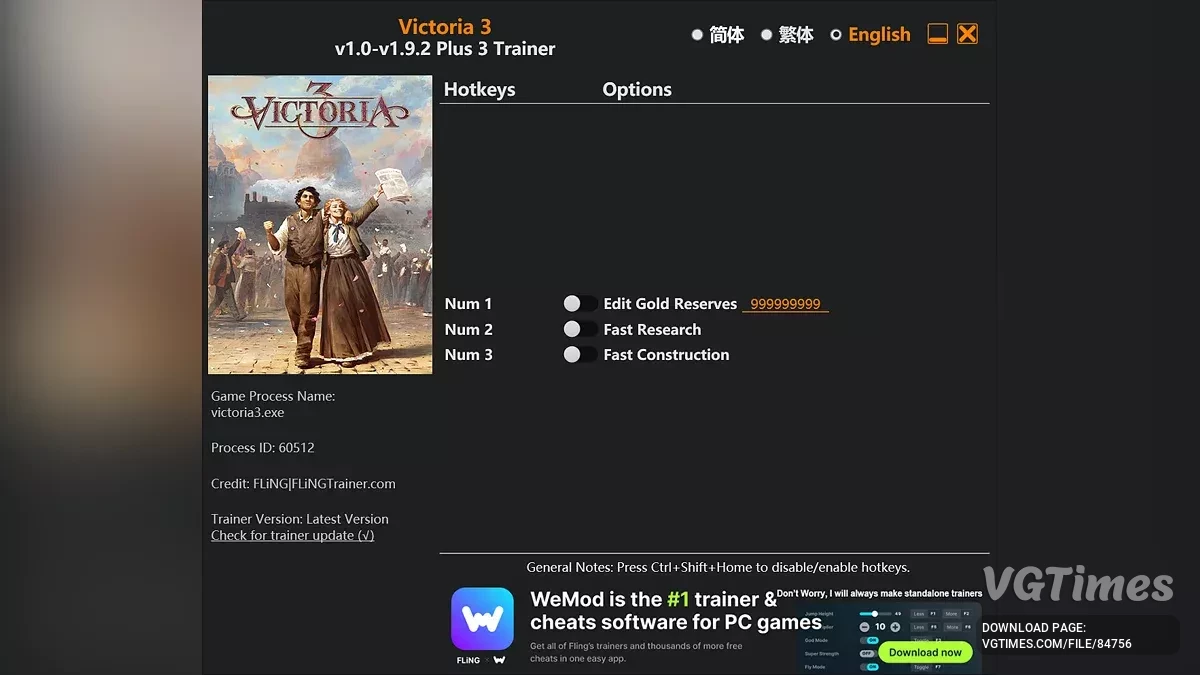Click the Options column header

[x=637, y=89]
